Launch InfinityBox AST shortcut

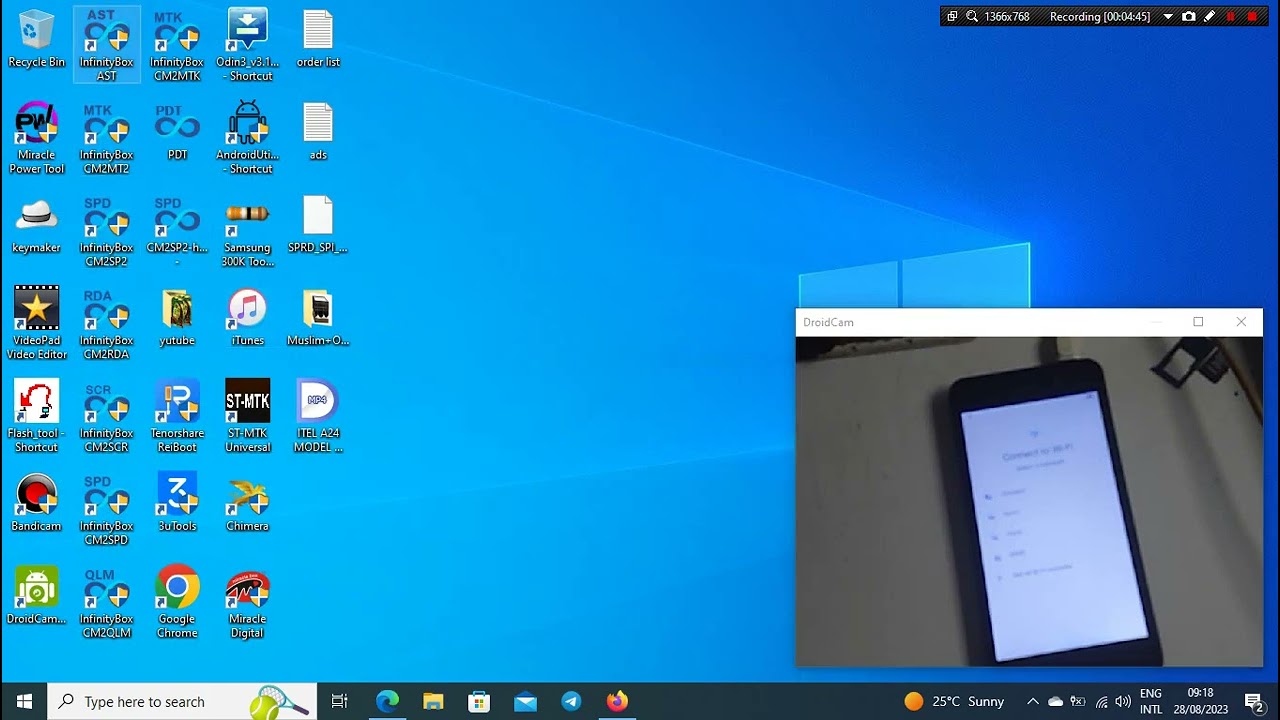(107, 45)
